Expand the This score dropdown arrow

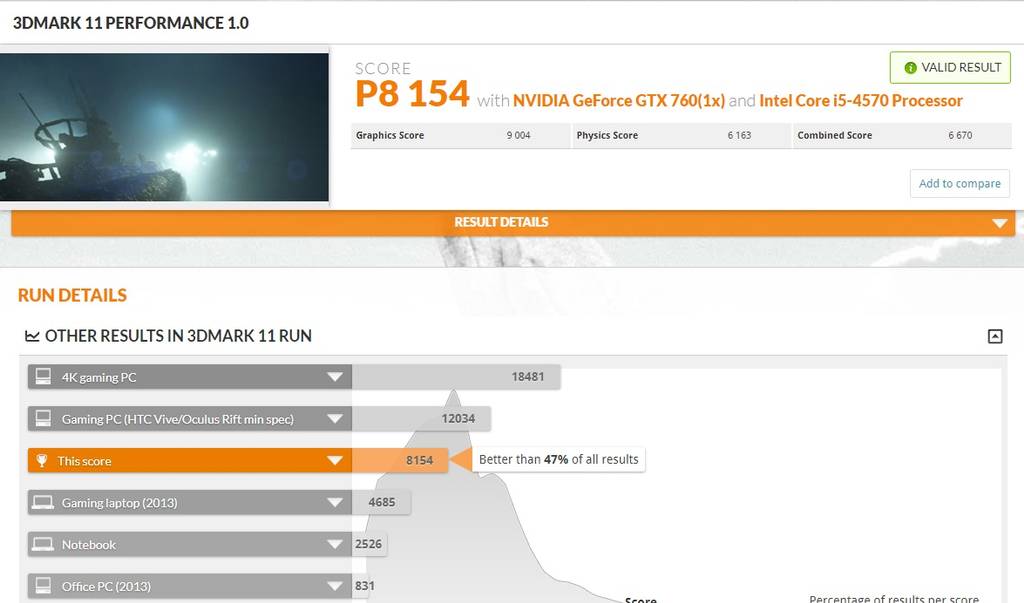coord(334,461)
